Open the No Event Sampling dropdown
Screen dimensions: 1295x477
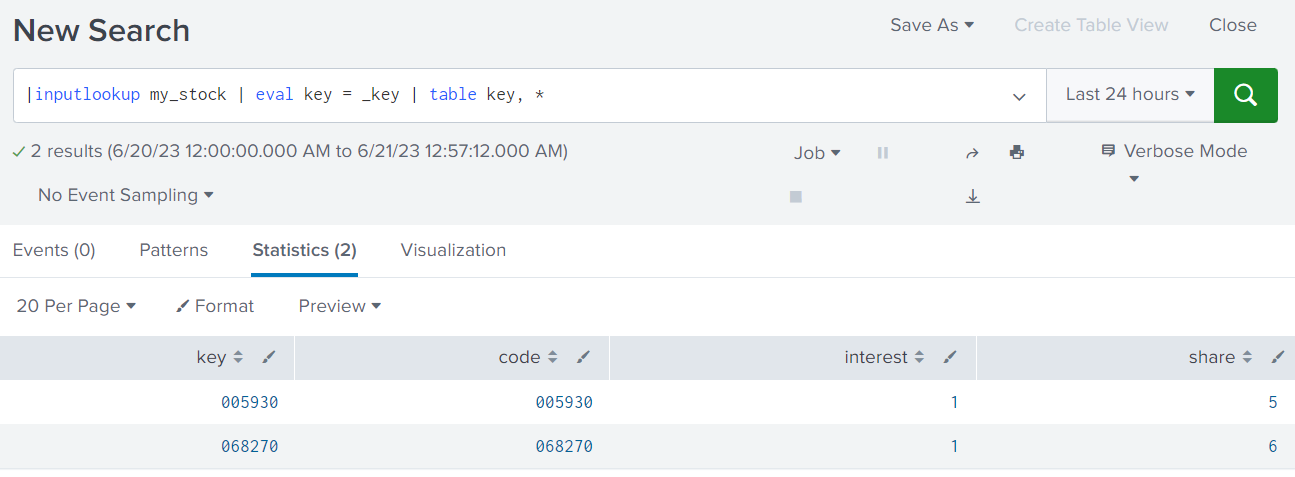[126, 195]
